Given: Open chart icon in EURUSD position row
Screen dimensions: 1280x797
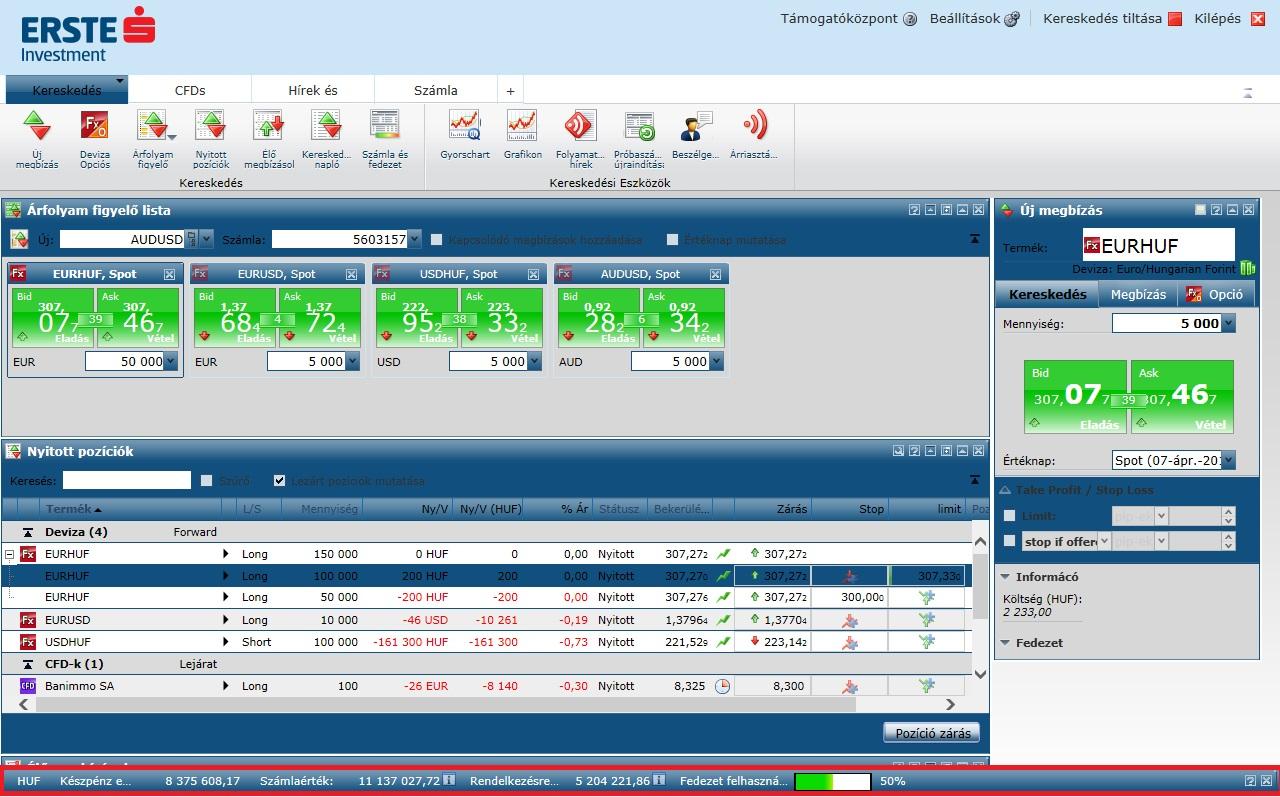Looking at the screenshot, I should pyautogui.click(x=724, y=620).
